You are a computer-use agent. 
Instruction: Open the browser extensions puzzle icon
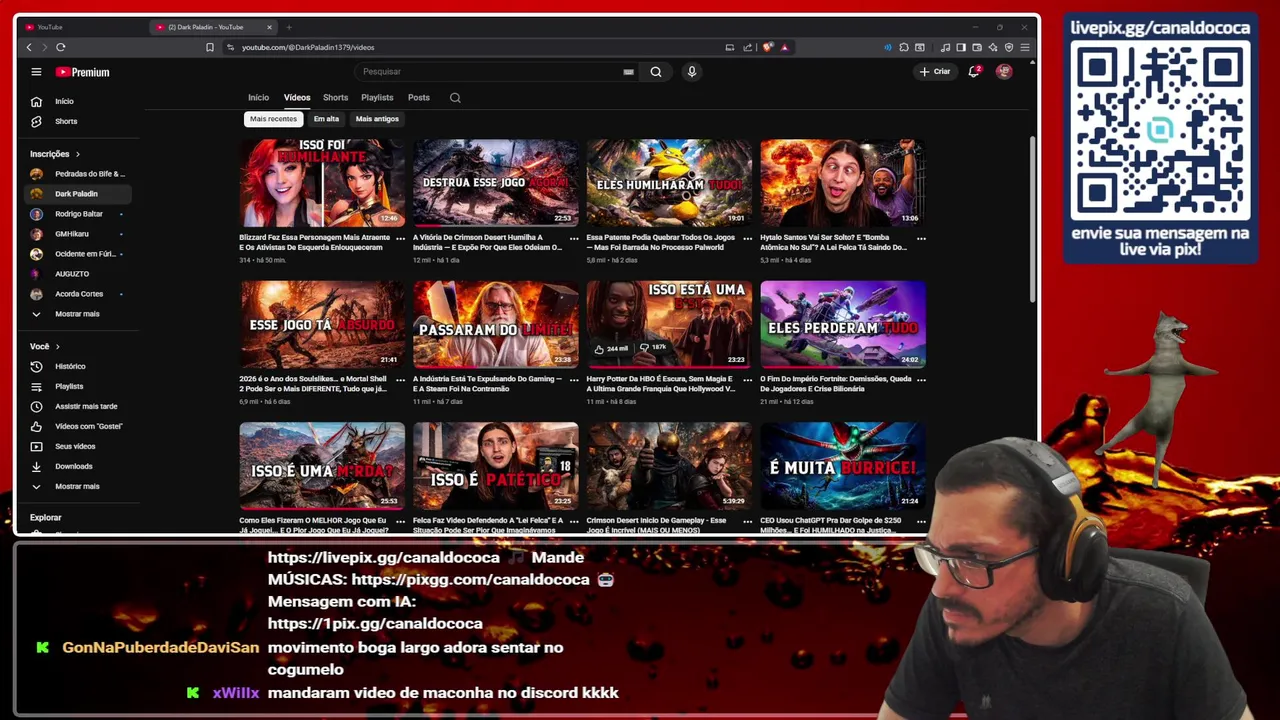point(904,47)
